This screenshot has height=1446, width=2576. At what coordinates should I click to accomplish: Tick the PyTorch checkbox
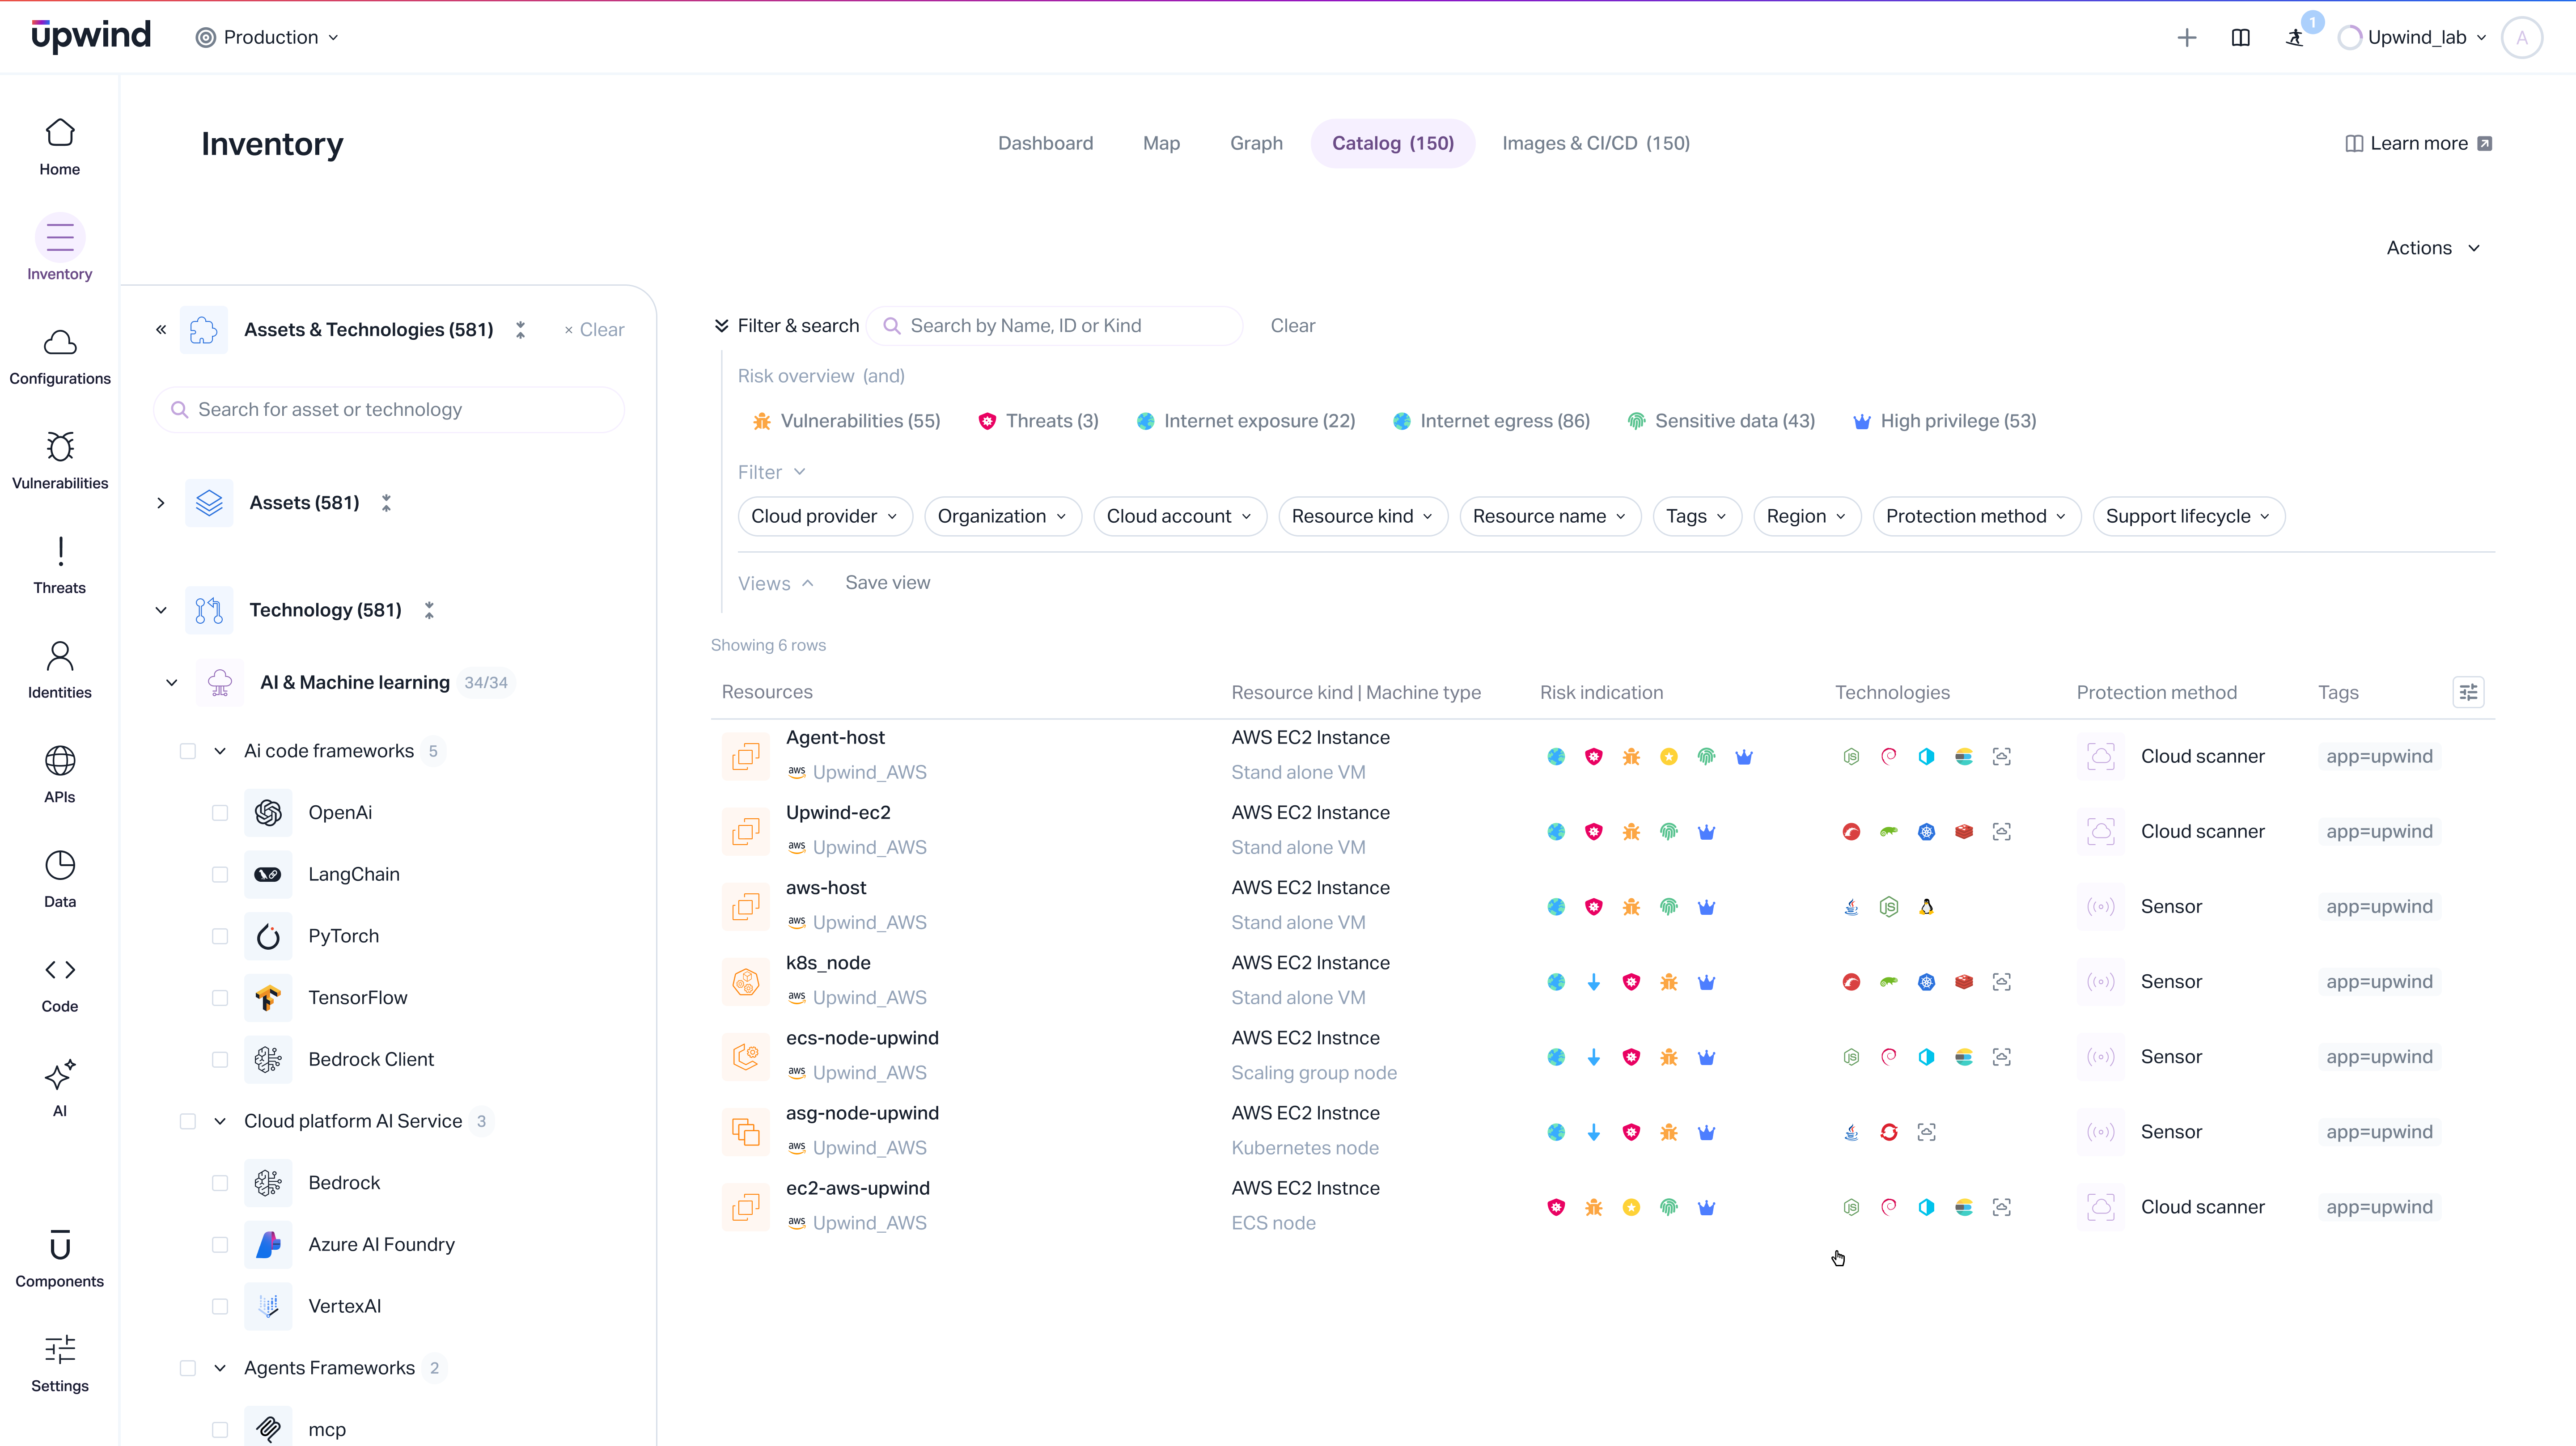tap(220, 936)
